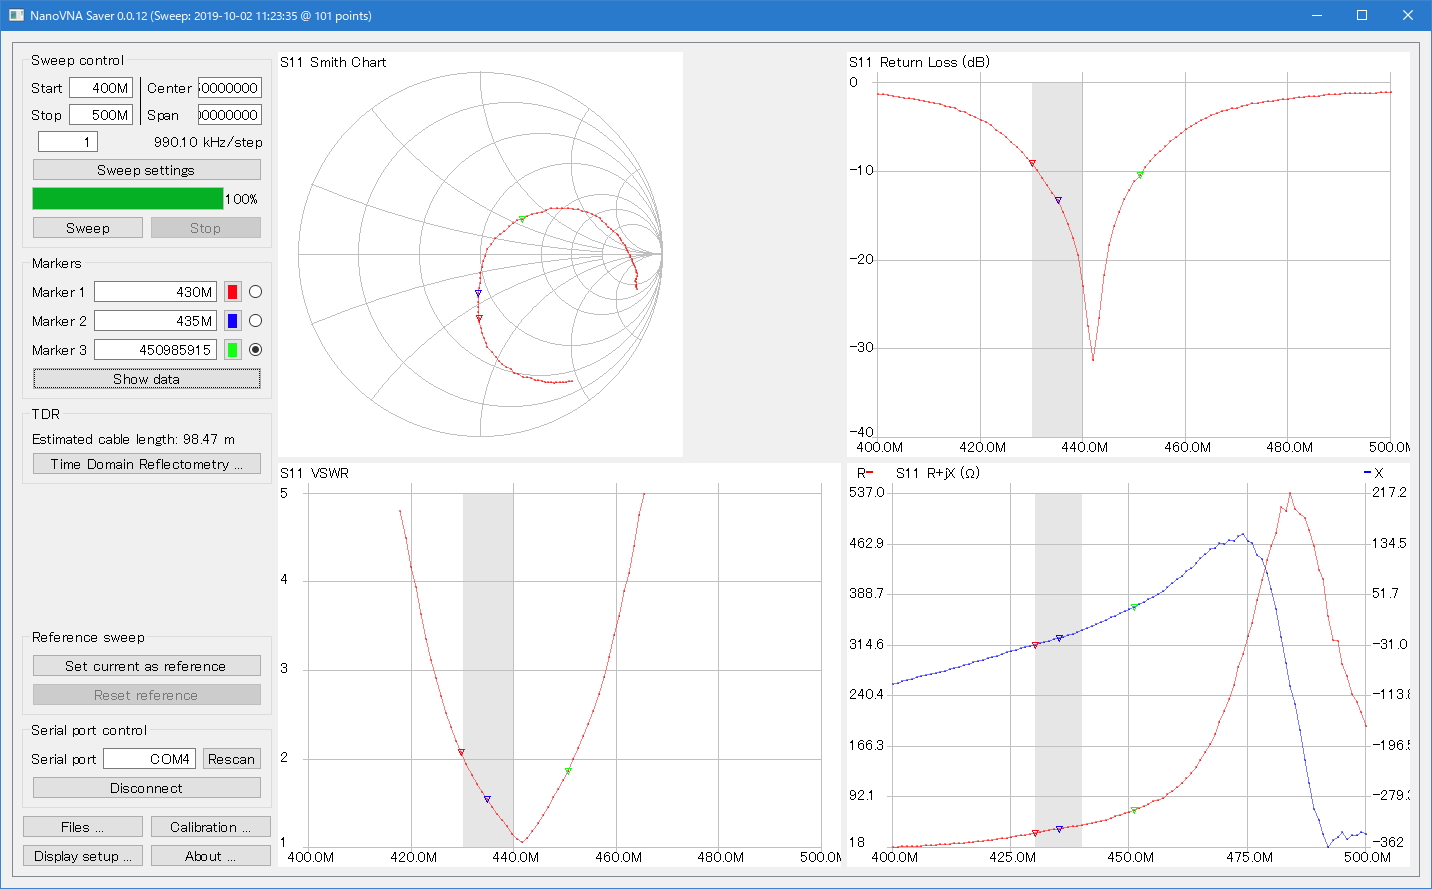Viewport: 1432px width, 889px height.
Task: Close the NanoVNA Saver window
Action: [x=1408, y=15]
